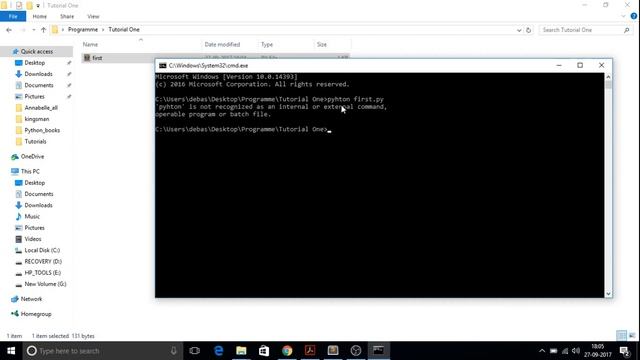Open Adobe Acrobat Reader taskbar icon

[310, 351]
